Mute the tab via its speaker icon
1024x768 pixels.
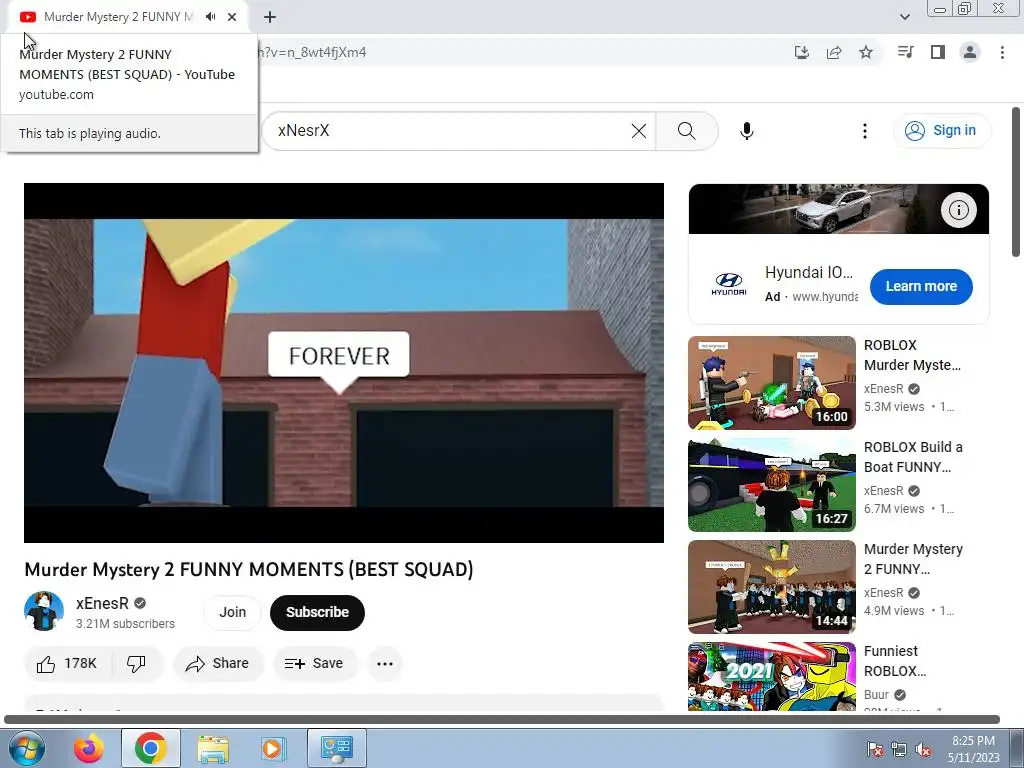pos(210,17)
